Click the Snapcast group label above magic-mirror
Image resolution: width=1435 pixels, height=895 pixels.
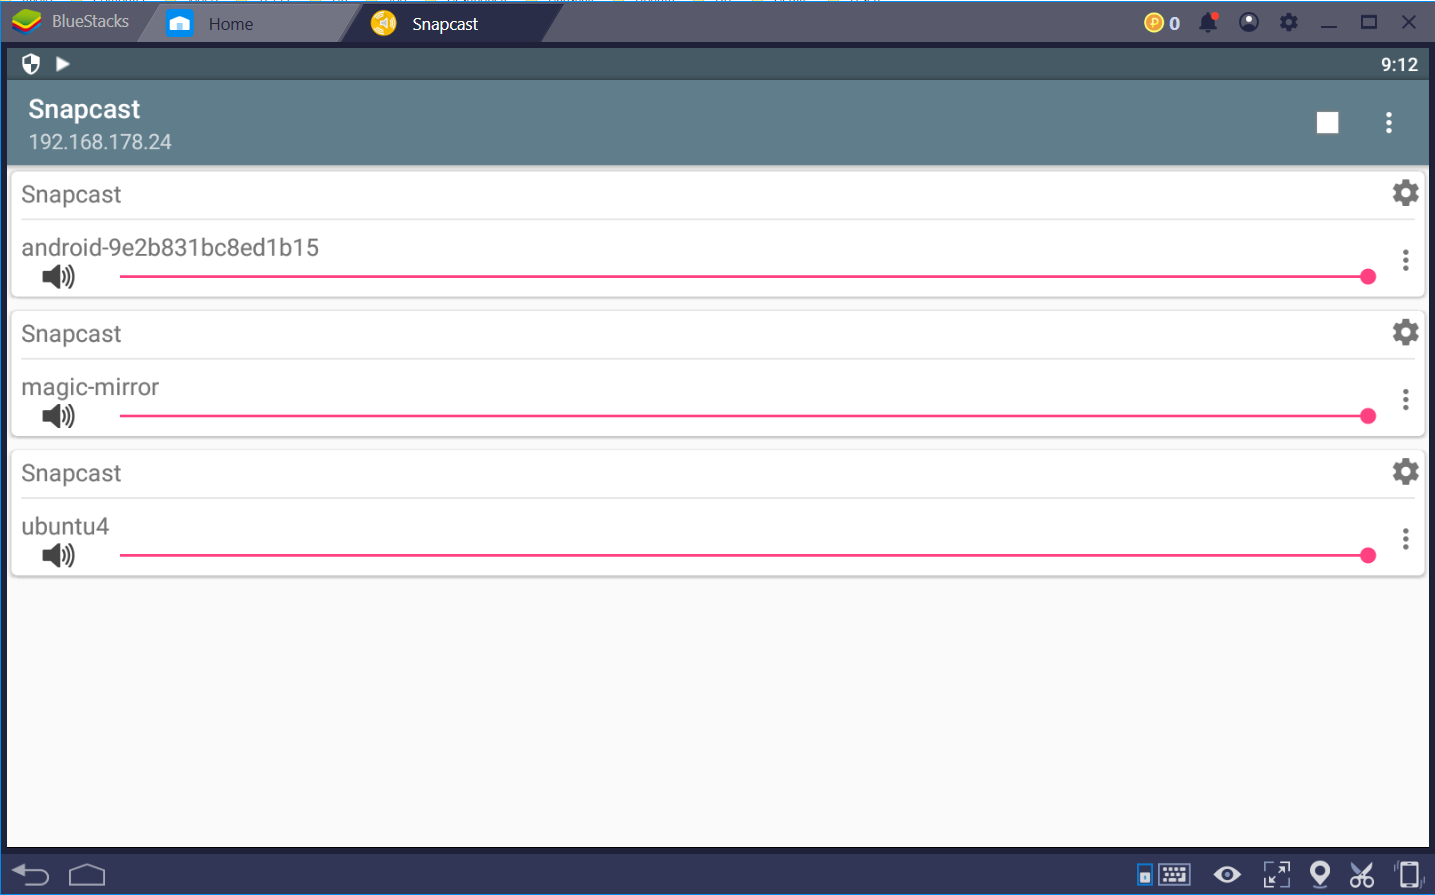point(71,334)
